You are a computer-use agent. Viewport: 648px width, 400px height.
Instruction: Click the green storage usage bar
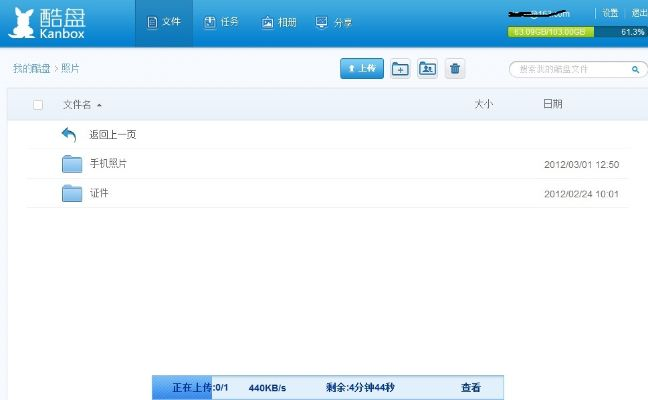point(550,32)
